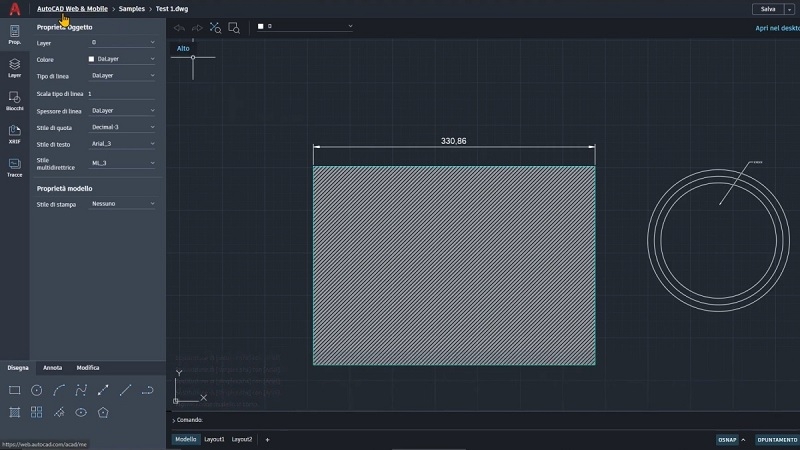Select the Spline draw tool
This screenshot has width=800, height=450.
pyautogui.click(x=81, y=390)
